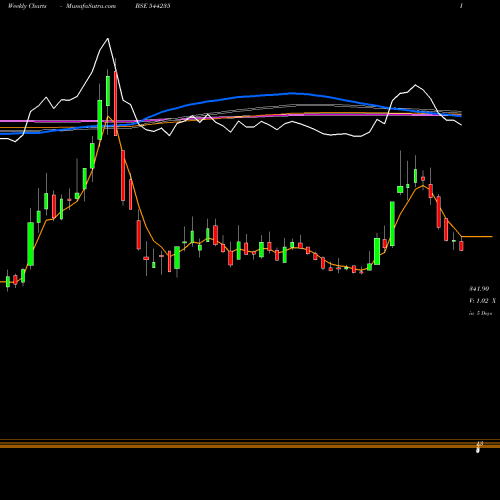This screenshot has width=500, height=500.
Task: Click the 'MunafaSutra.com' label
Action: [x=91, y=6]
